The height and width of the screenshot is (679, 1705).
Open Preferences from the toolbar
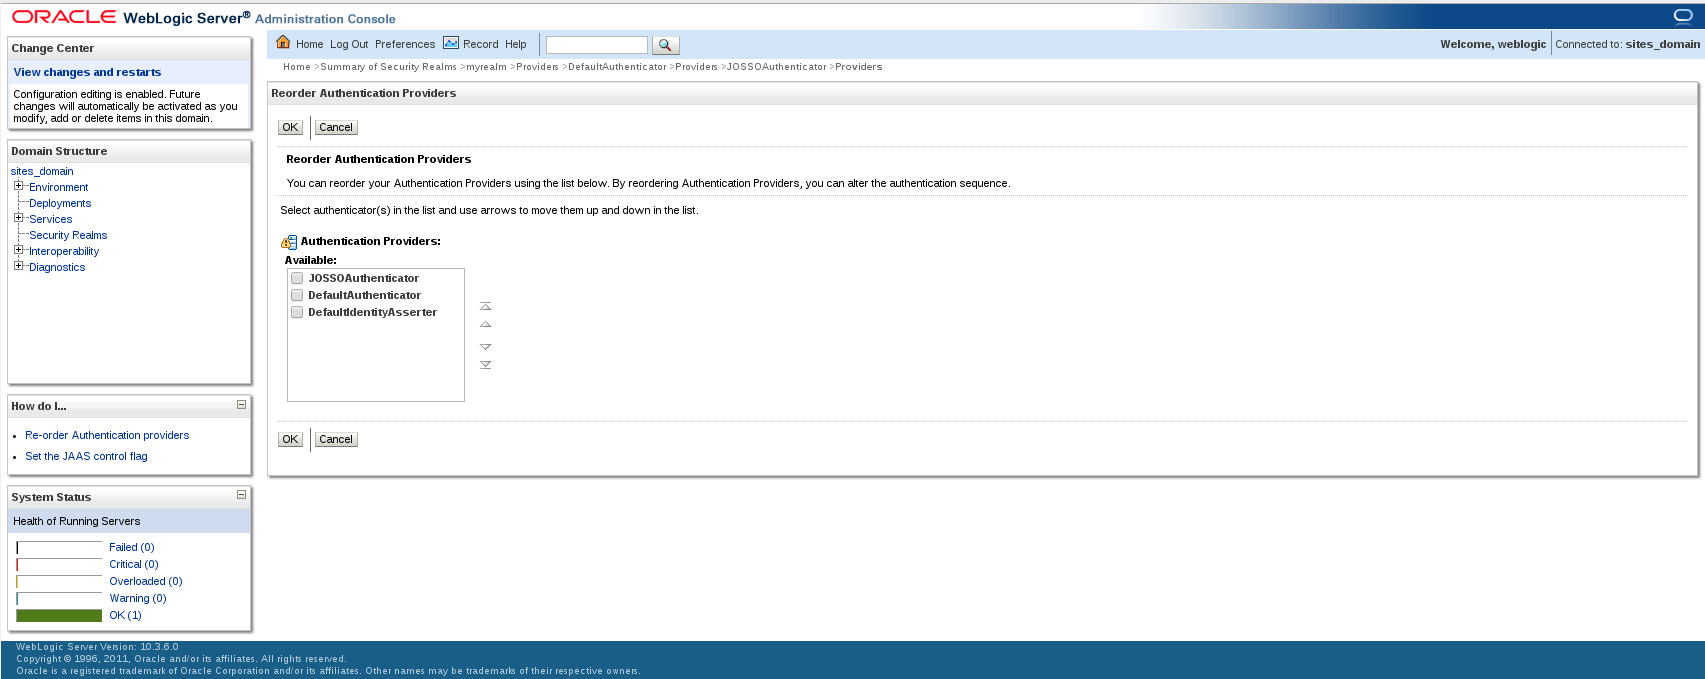click(x=405, y=44)
